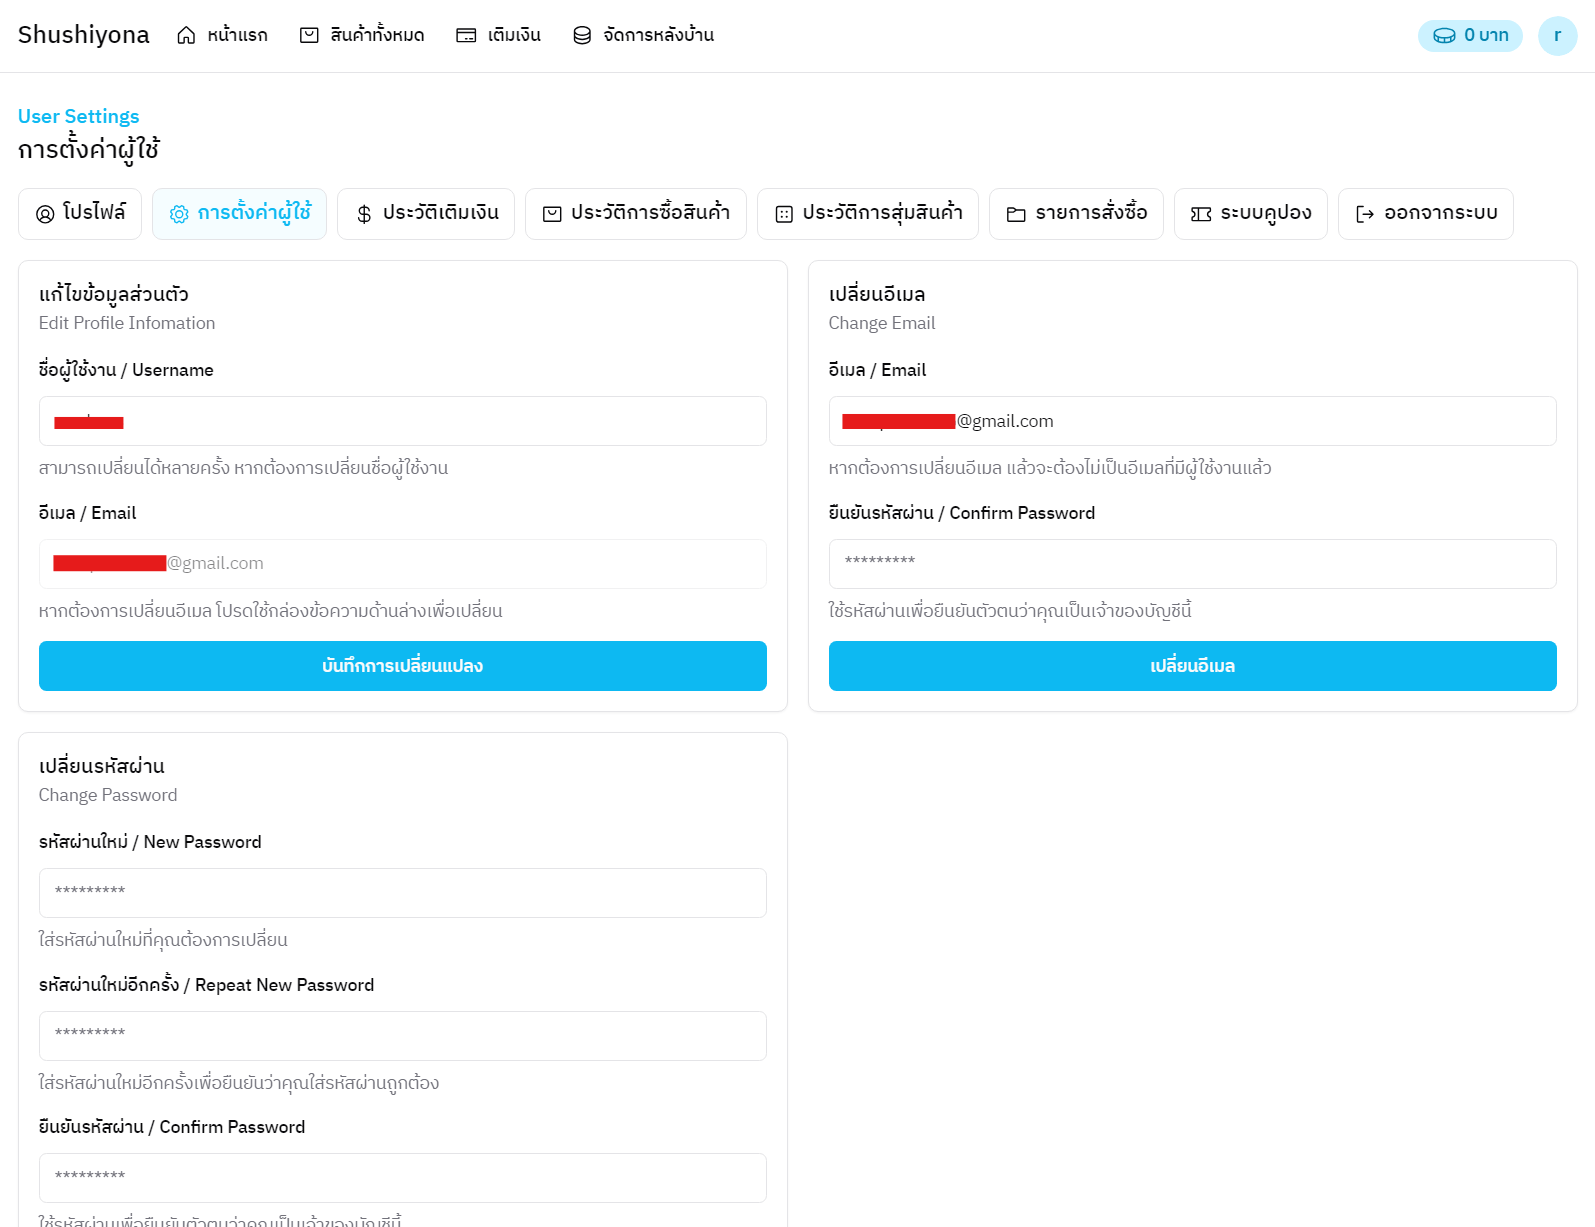Click the backend management database icon
The width and height of the screenshot is (1595, 1227).
[x=582, y=36]
